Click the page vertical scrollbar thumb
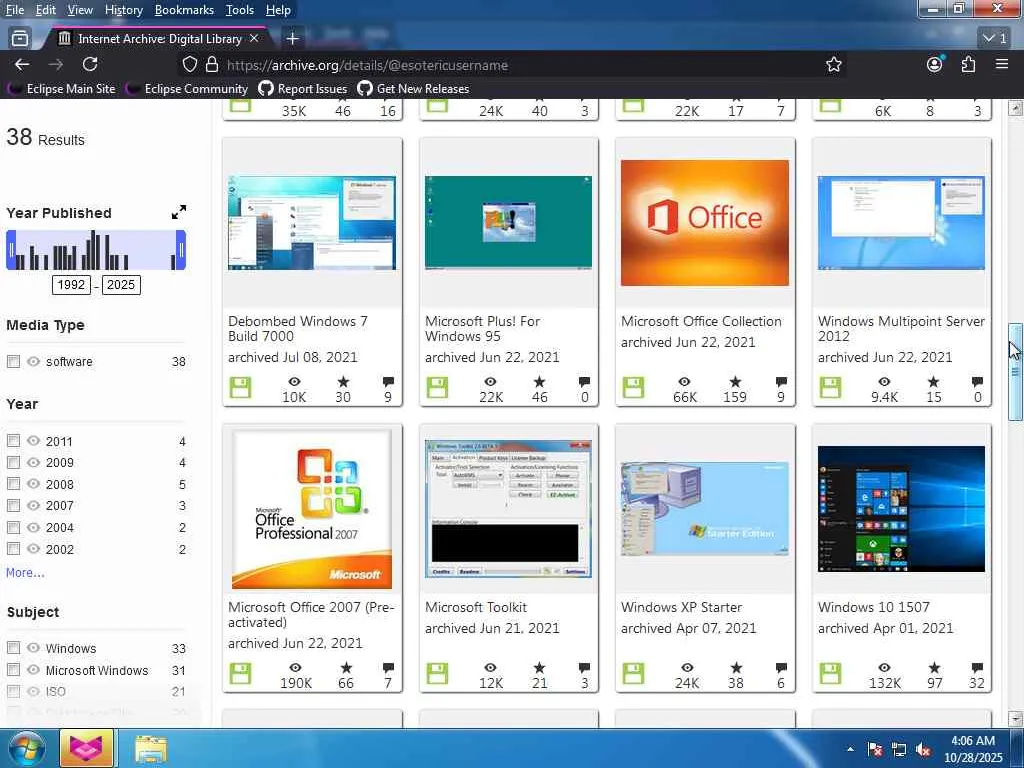The height and width of the screenshot is (768, 1024). pyautogui.click(x=1015, y=372)
